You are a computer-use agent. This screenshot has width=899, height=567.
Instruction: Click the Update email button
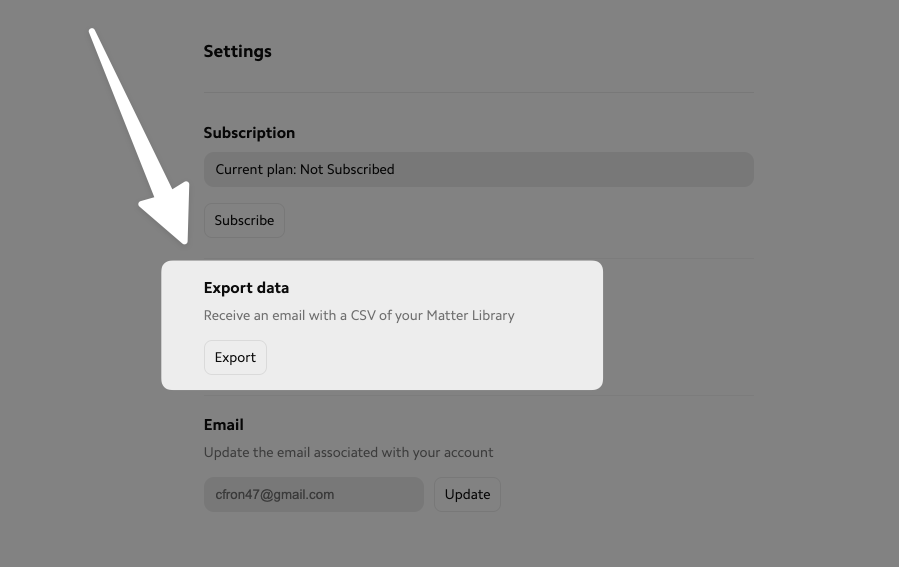pyautogui.click(x=467, y=494)
